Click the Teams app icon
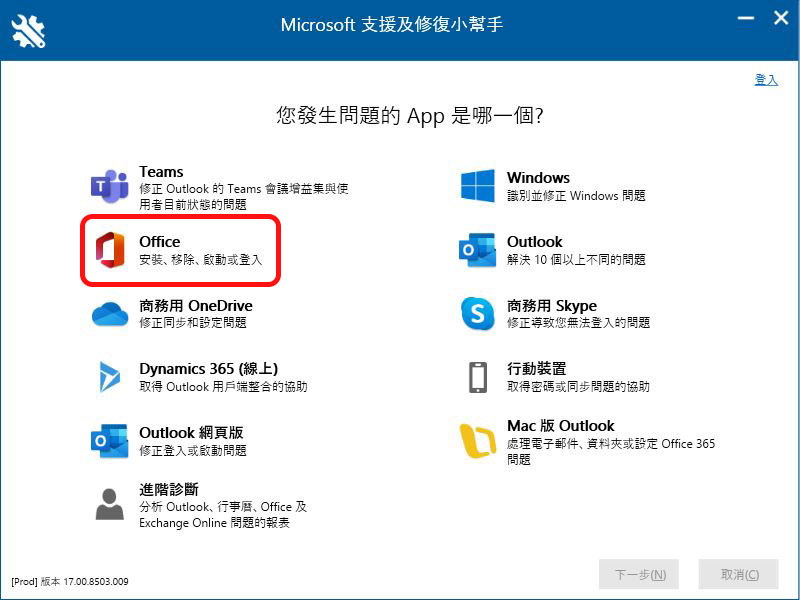This screenshot has height=600, width=800. click(110, 186)
